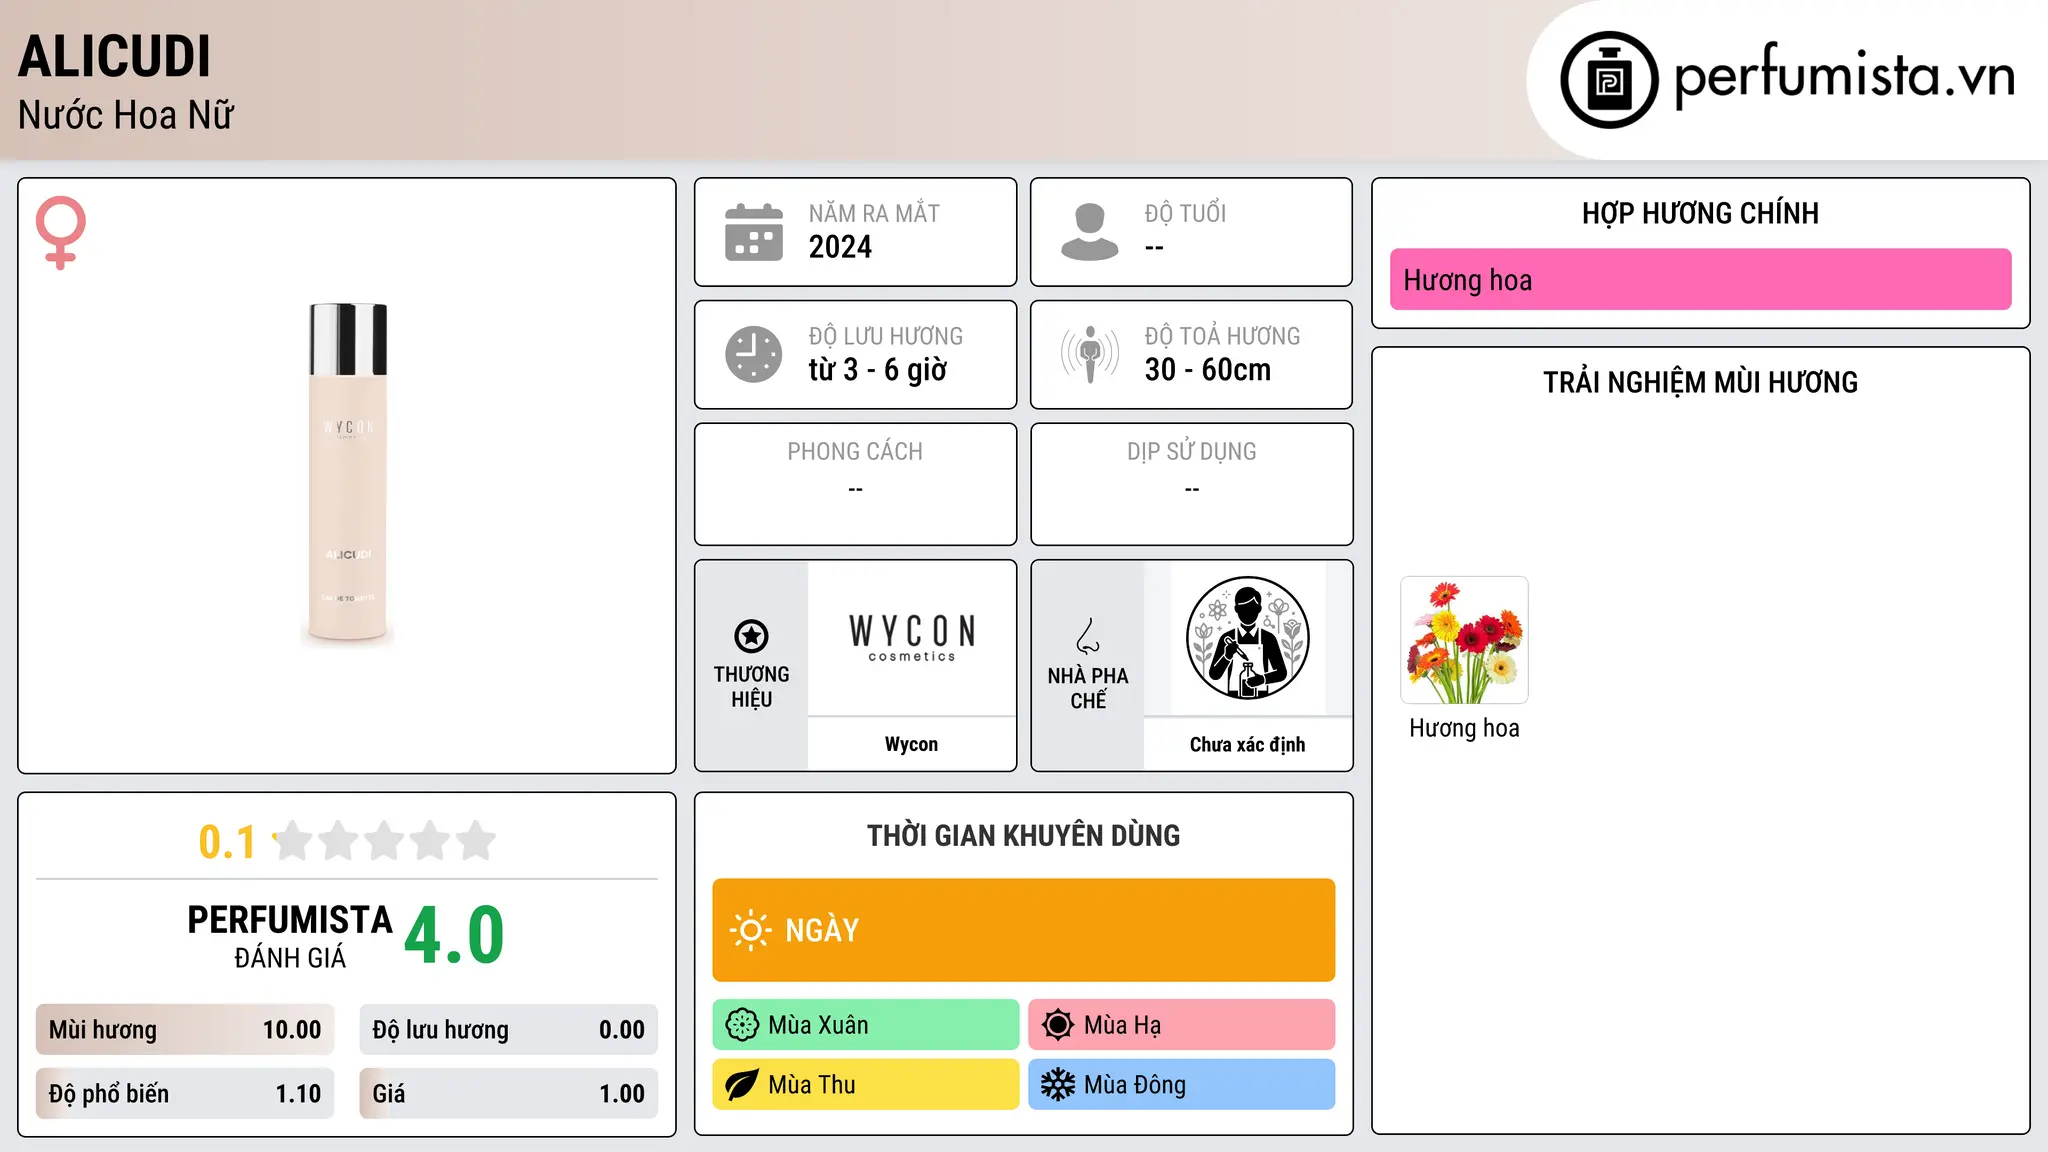Click the perfumista.vn perfume bottle logo icon
The width and height of the screenshot is (2048, 1152).
click(1609, 80)
